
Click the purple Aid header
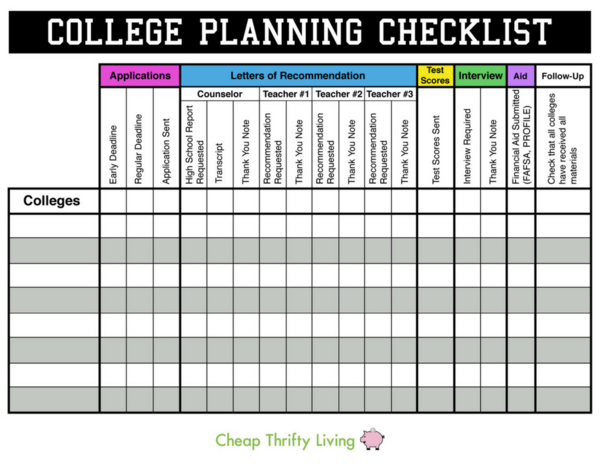pyautogui.click(x=520, y=76)
